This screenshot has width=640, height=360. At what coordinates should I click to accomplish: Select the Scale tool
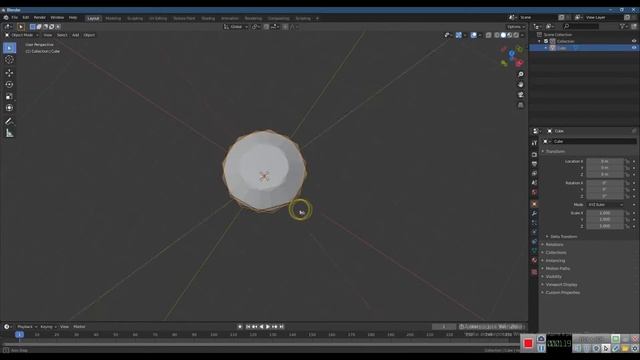(x=9, y=96)
